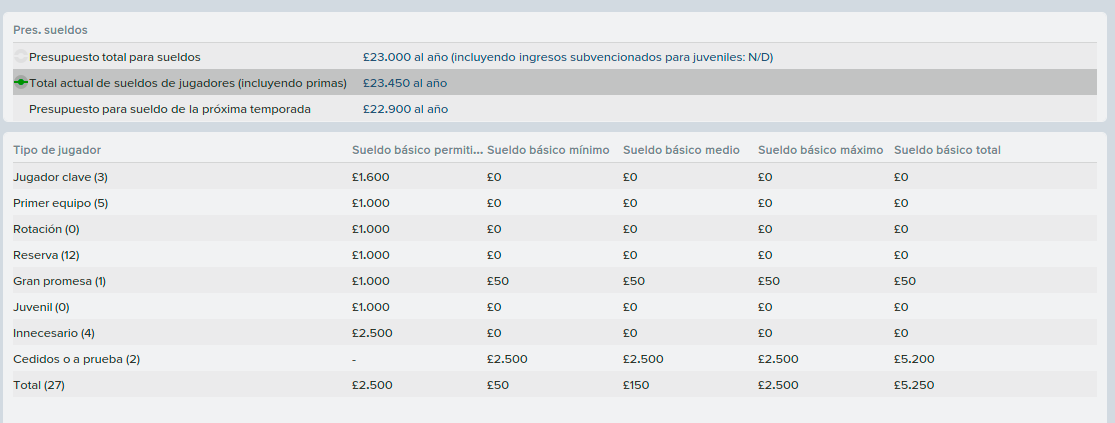The width and height of the screenshot is (1115, 423).
Task: Select the Reserva (12) row
Action: pyautogui.click(x=555, y=255)
